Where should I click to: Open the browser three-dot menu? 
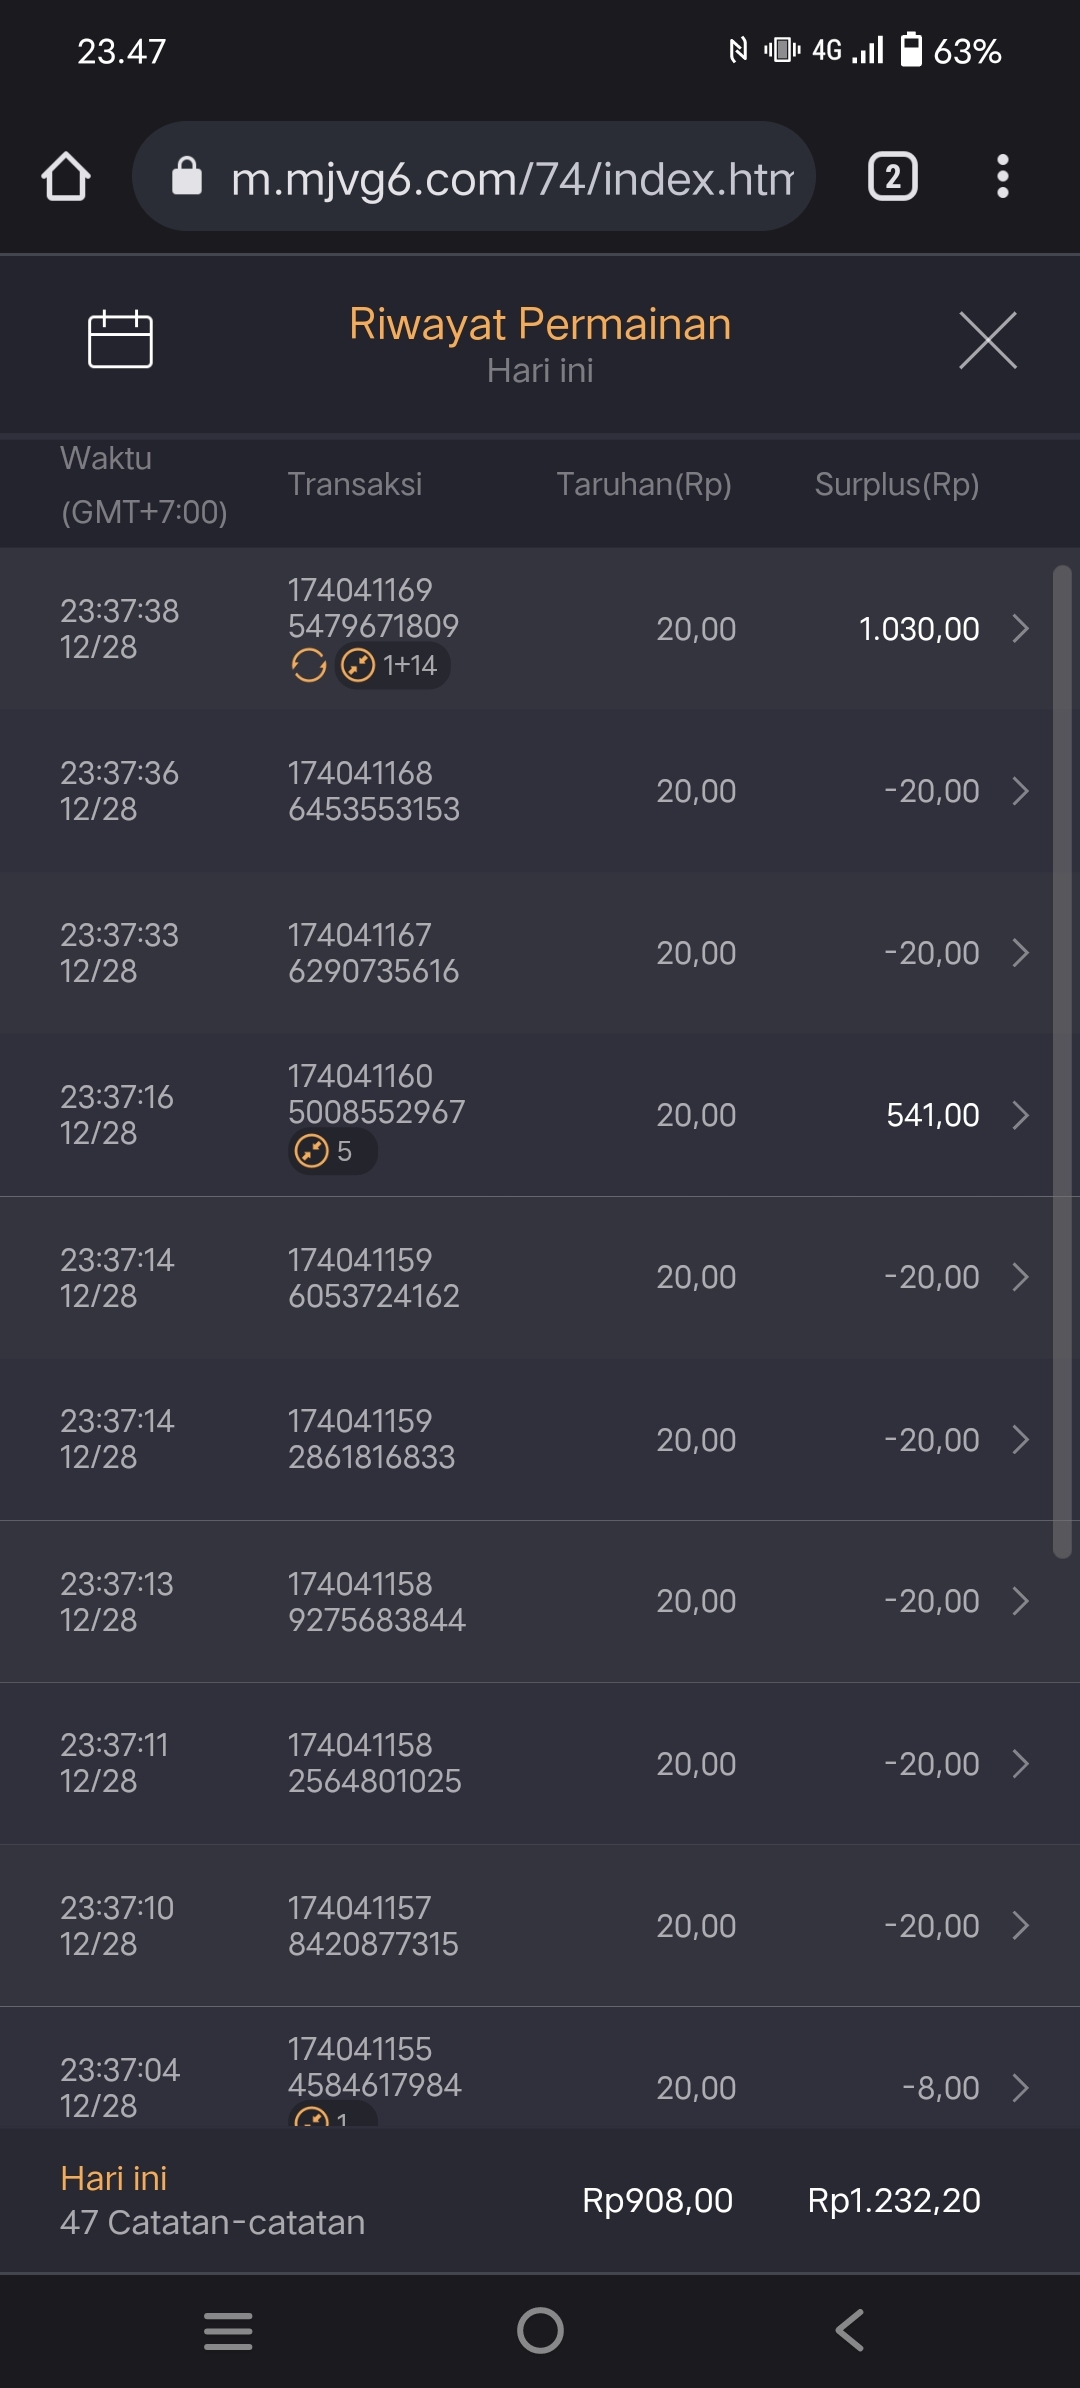[x=1002, y=177]
